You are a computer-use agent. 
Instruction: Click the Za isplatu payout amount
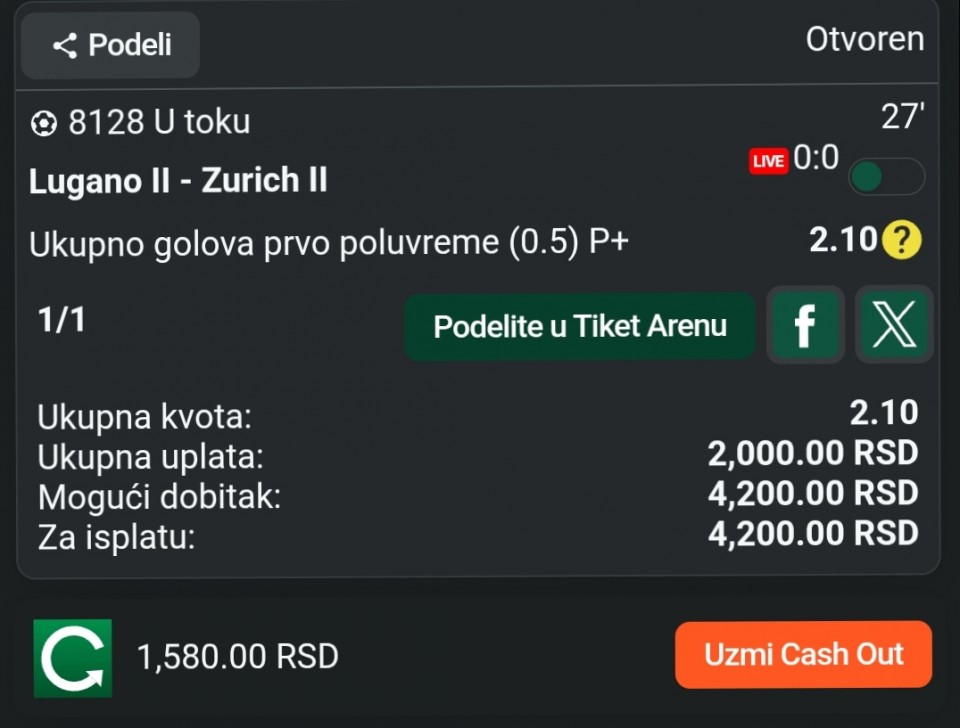tap(812, 534)
